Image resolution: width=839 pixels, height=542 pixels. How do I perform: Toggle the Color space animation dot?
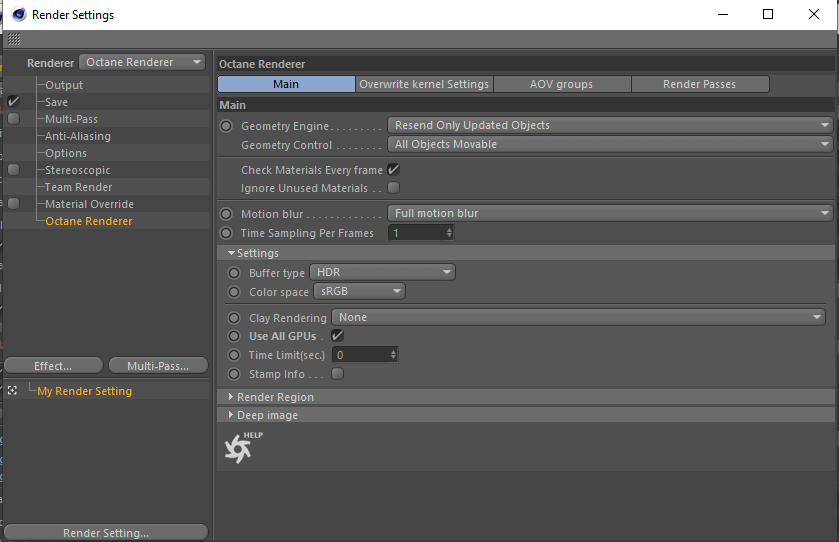tap(234, 292)
